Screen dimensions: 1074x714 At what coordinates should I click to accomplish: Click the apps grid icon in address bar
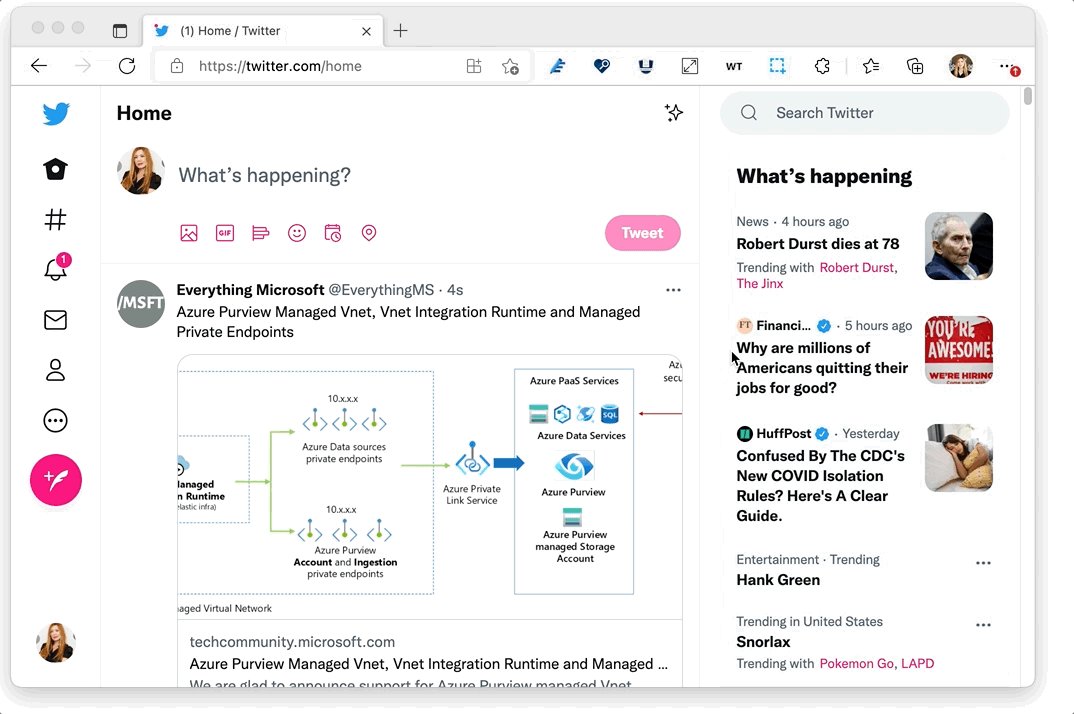[474, 66]
